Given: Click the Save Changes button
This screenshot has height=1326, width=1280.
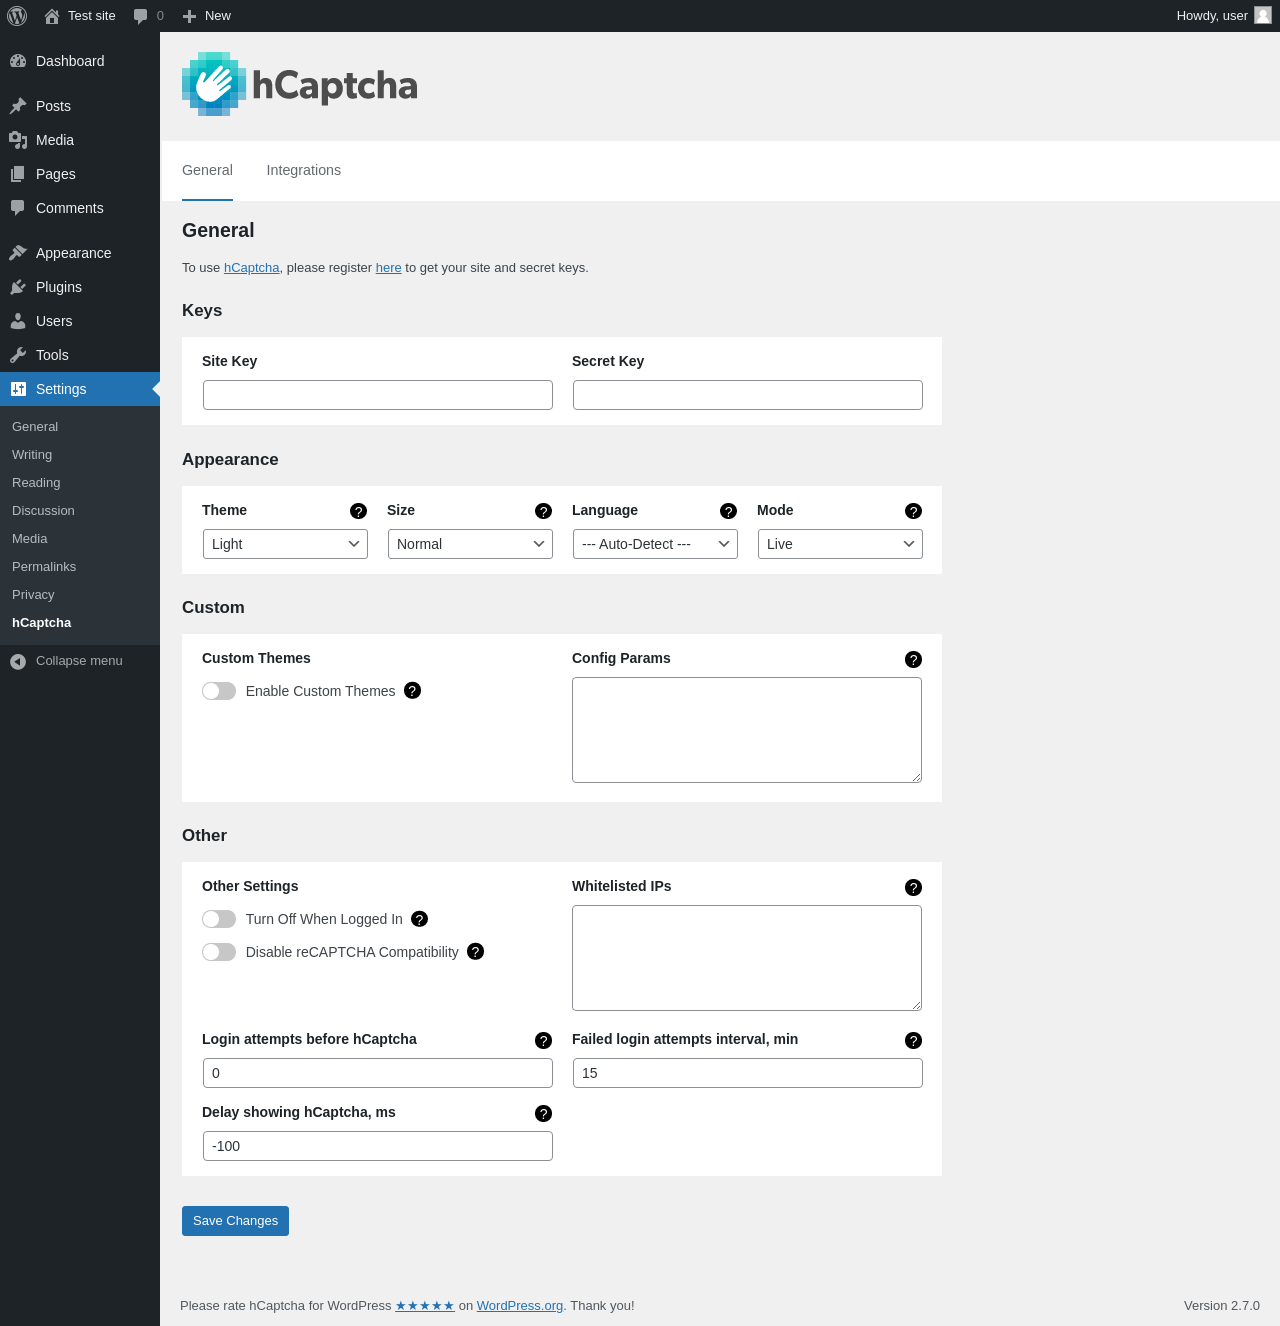Looking at the screenshot, I should click(x=235, y=1221).
